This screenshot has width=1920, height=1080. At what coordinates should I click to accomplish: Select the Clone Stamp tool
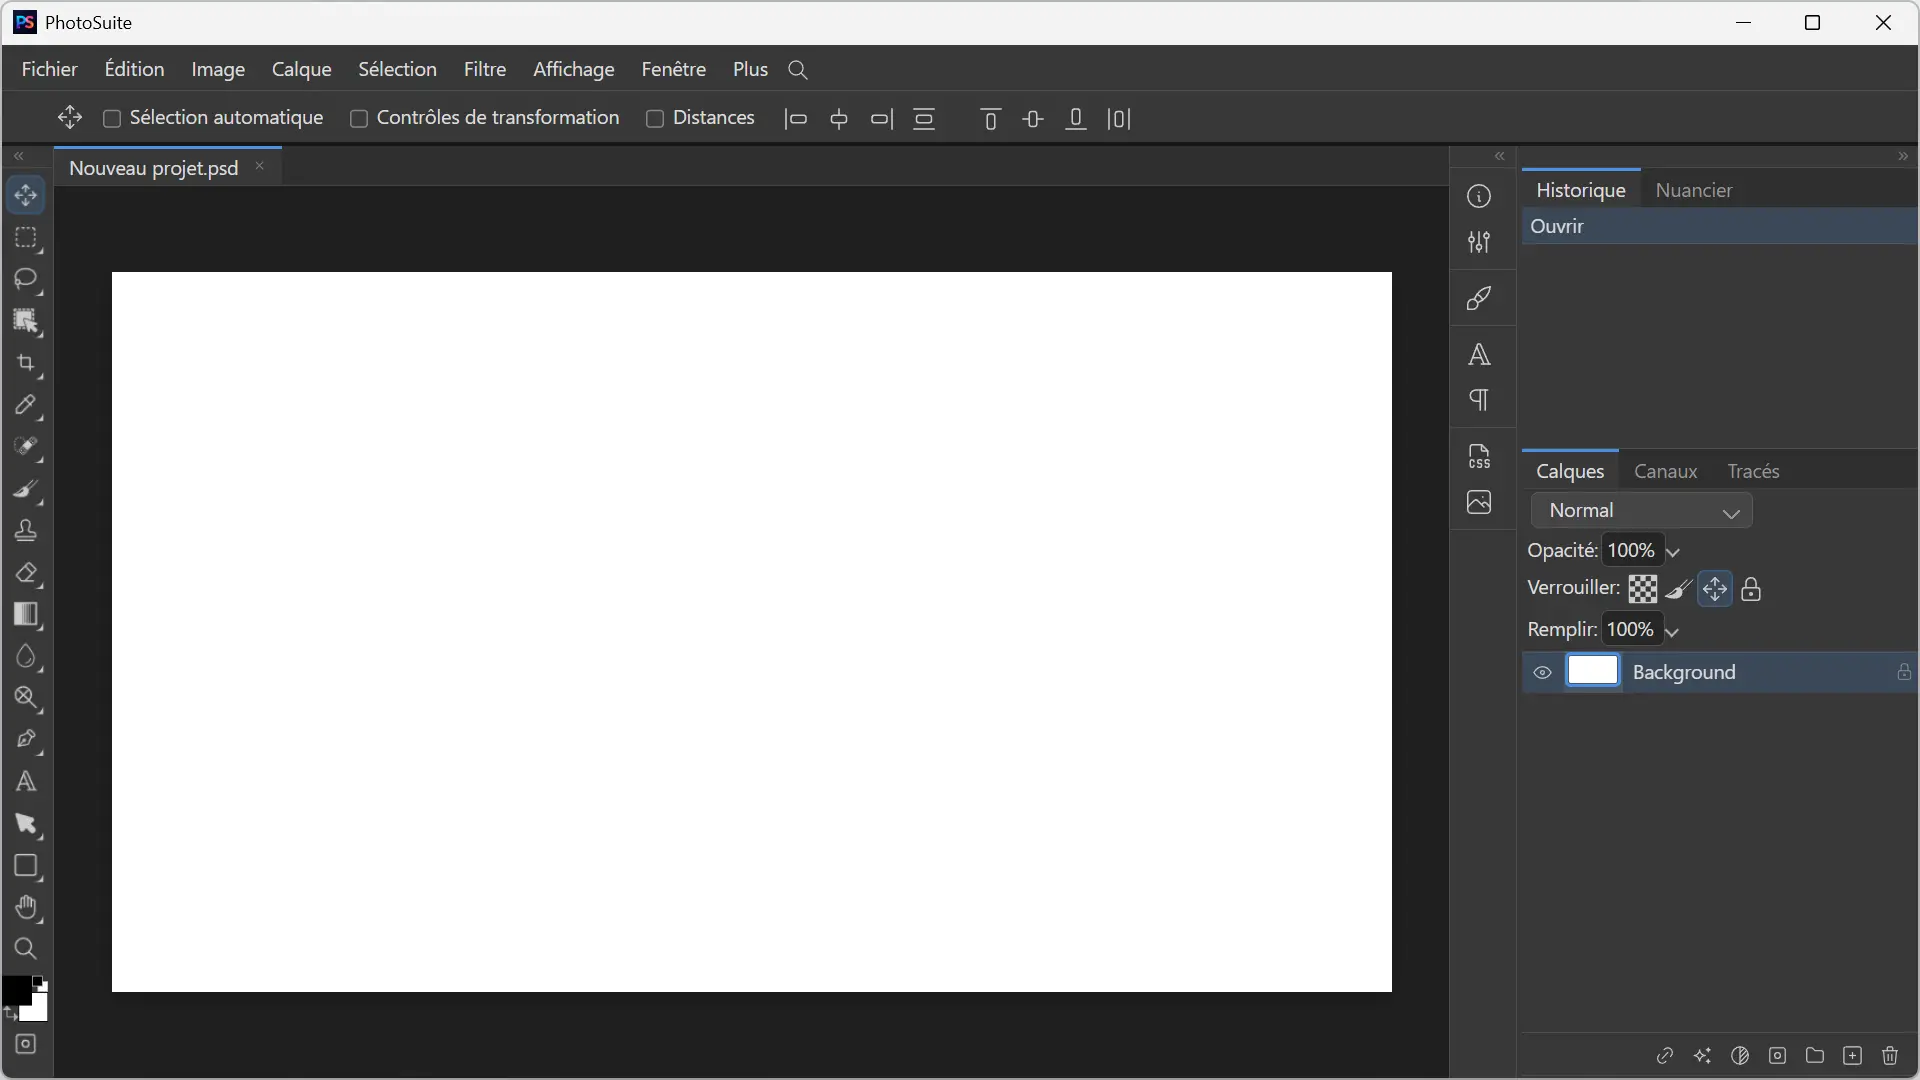click(26, 531)
